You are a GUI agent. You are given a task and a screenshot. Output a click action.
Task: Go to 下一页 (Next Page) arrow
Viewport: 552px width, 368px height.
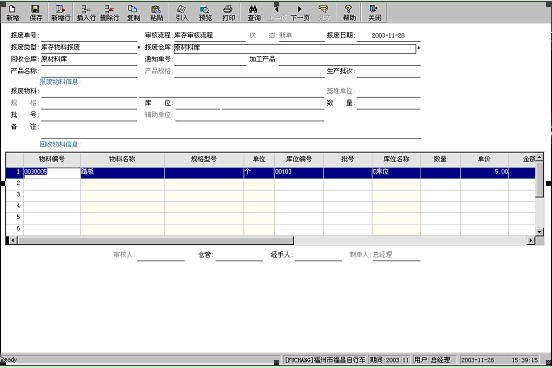[300, 13]
